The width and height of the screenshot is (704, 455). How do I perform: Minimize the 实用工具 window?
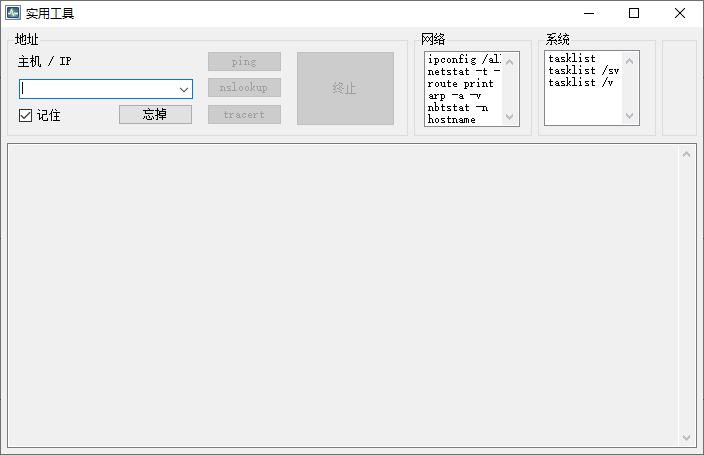pos(589,13)
